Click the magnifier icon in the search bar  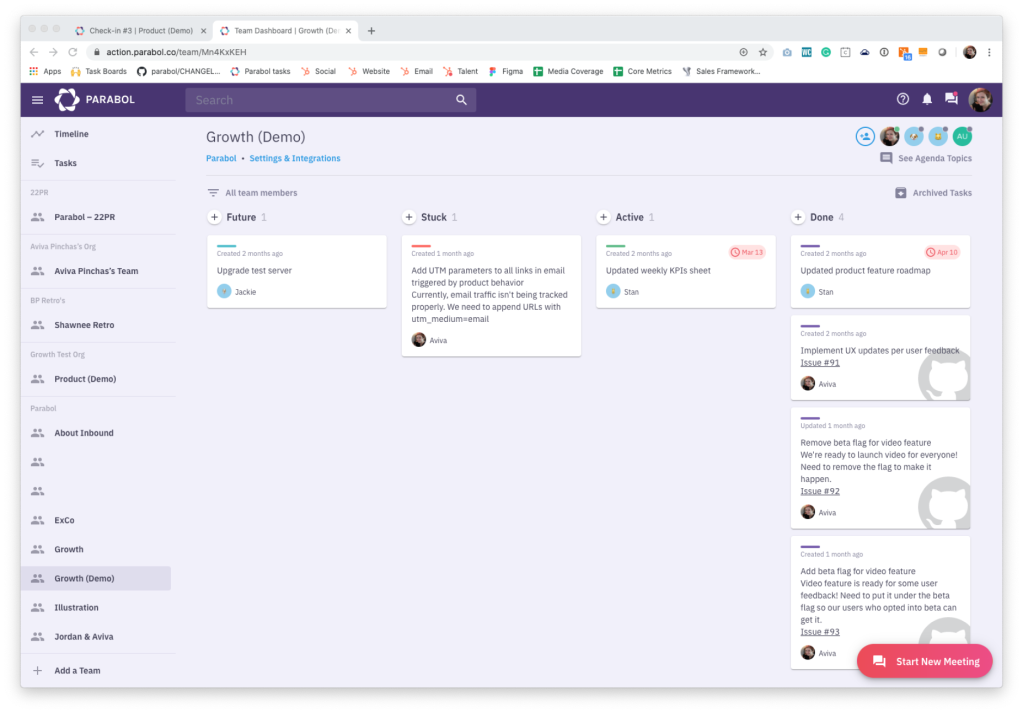(461, 100)
